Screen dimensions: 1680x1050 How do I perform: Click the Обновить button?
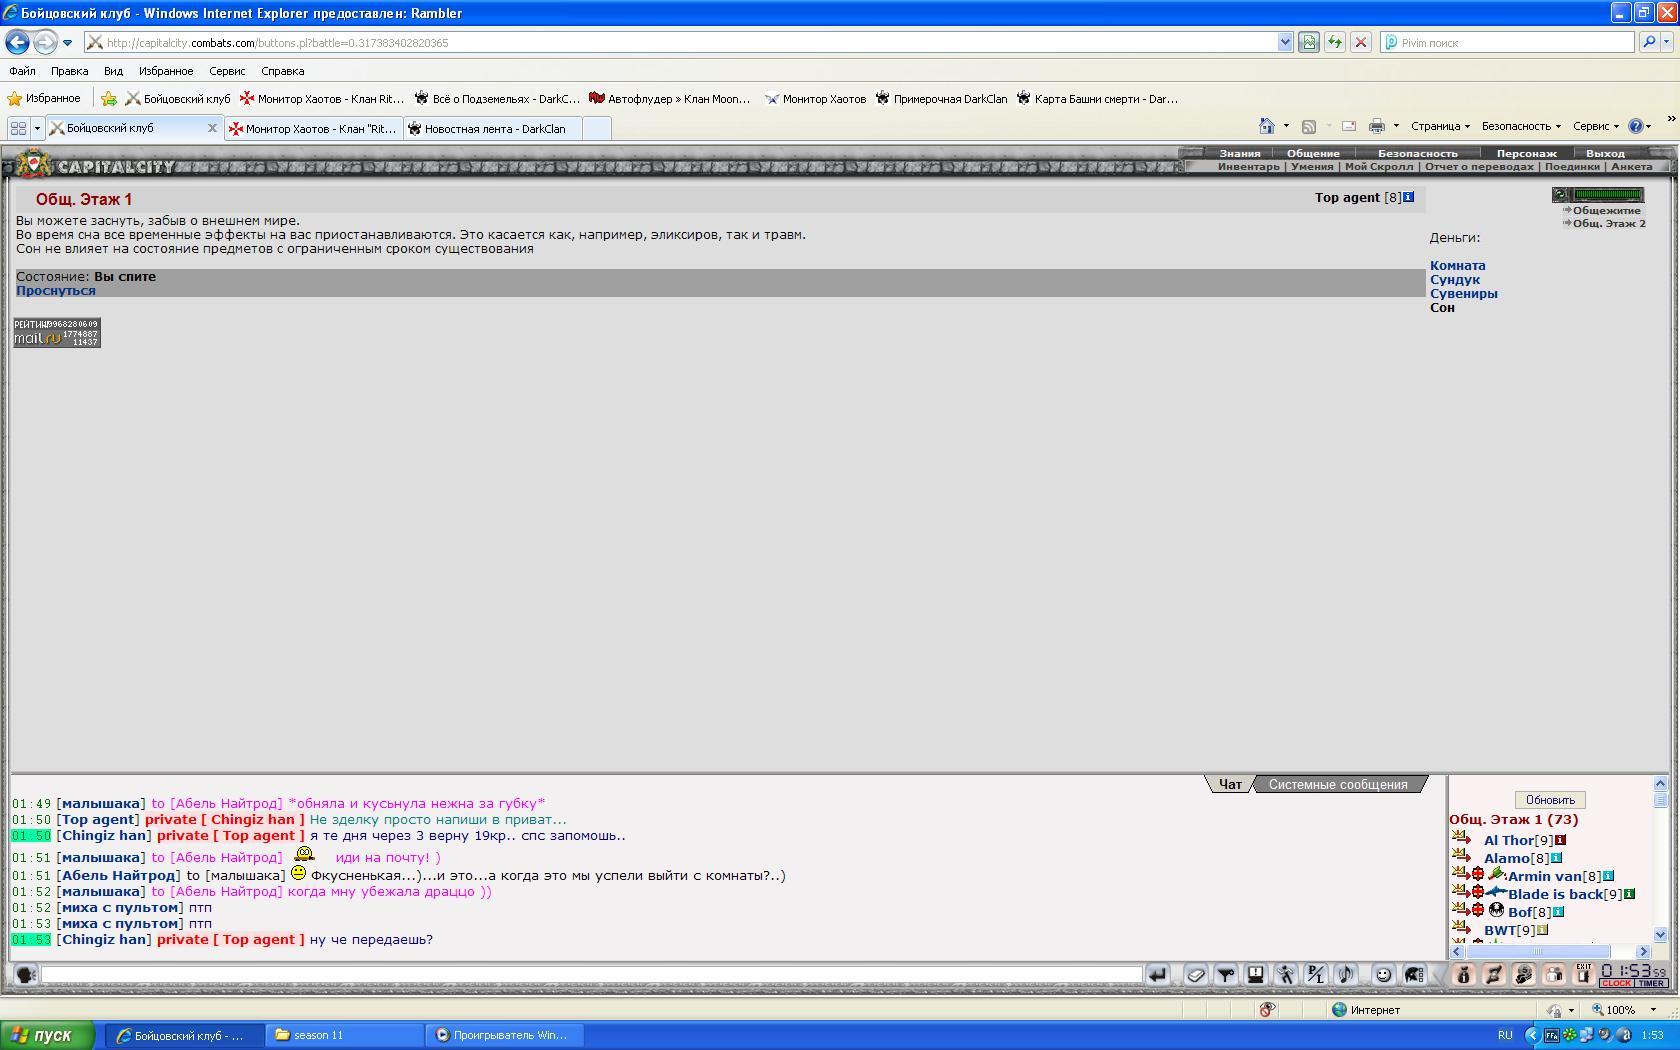pos(1550,800)
